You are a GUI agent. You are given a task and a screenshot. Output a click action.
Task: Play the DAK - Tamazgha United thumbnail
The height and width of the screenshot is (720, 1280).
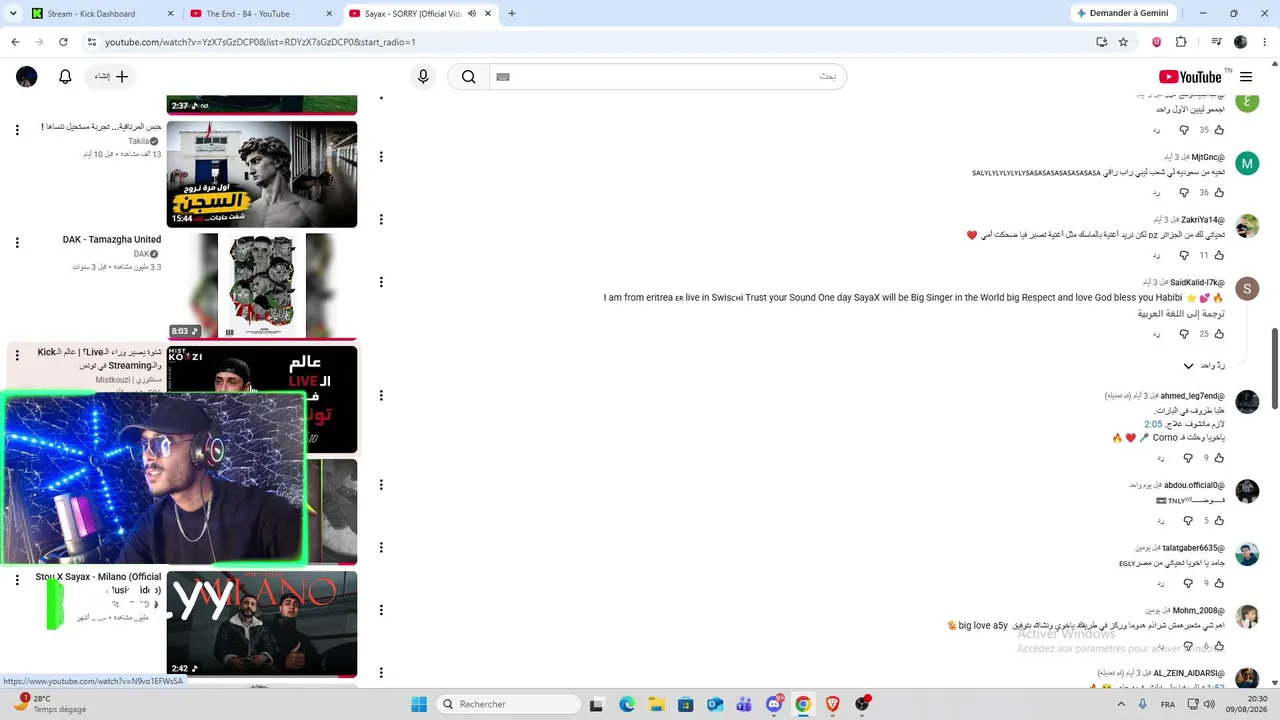click(262, 286)
